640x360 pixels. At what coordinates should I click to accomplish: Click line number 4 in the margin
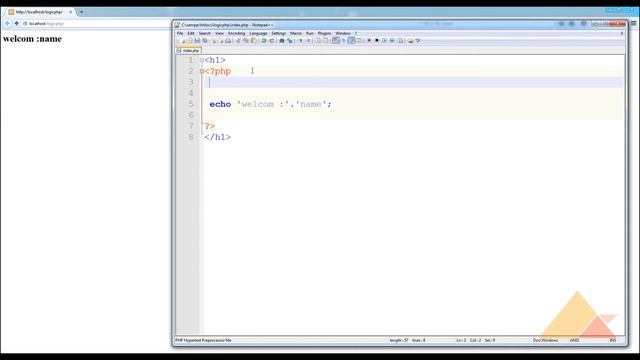[x=191, y=93]
